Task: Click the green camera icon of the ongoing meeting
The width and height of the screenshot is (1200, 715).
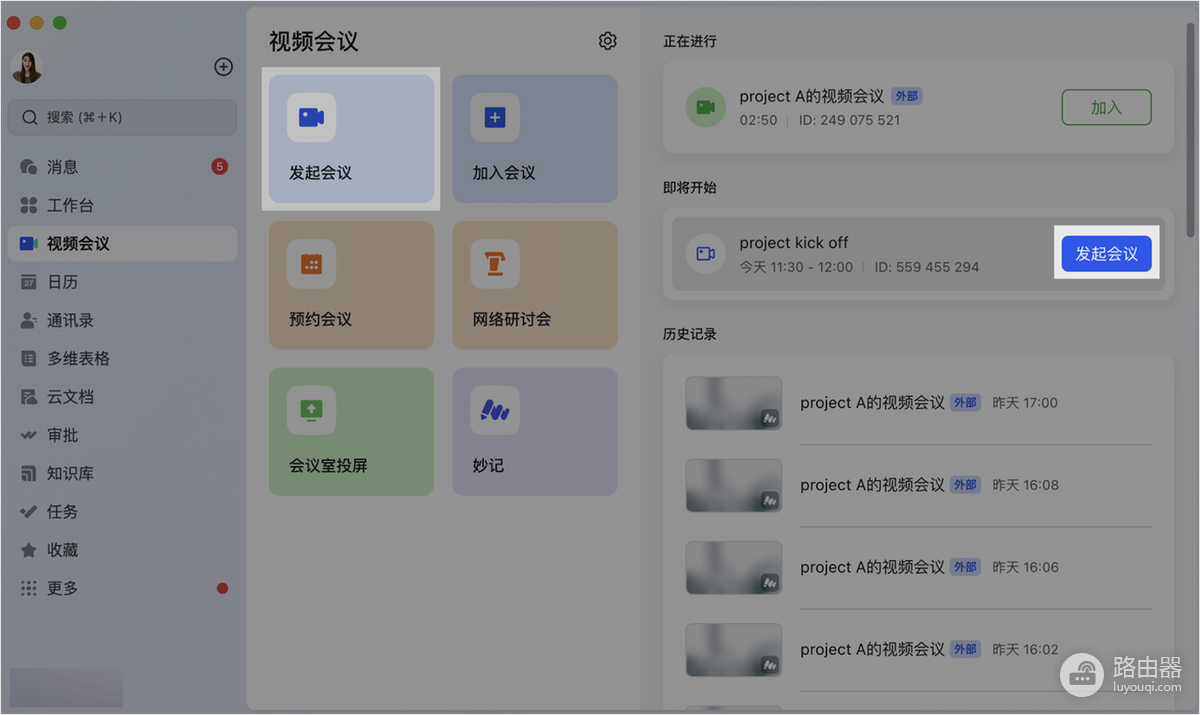Action: point(706,107)
